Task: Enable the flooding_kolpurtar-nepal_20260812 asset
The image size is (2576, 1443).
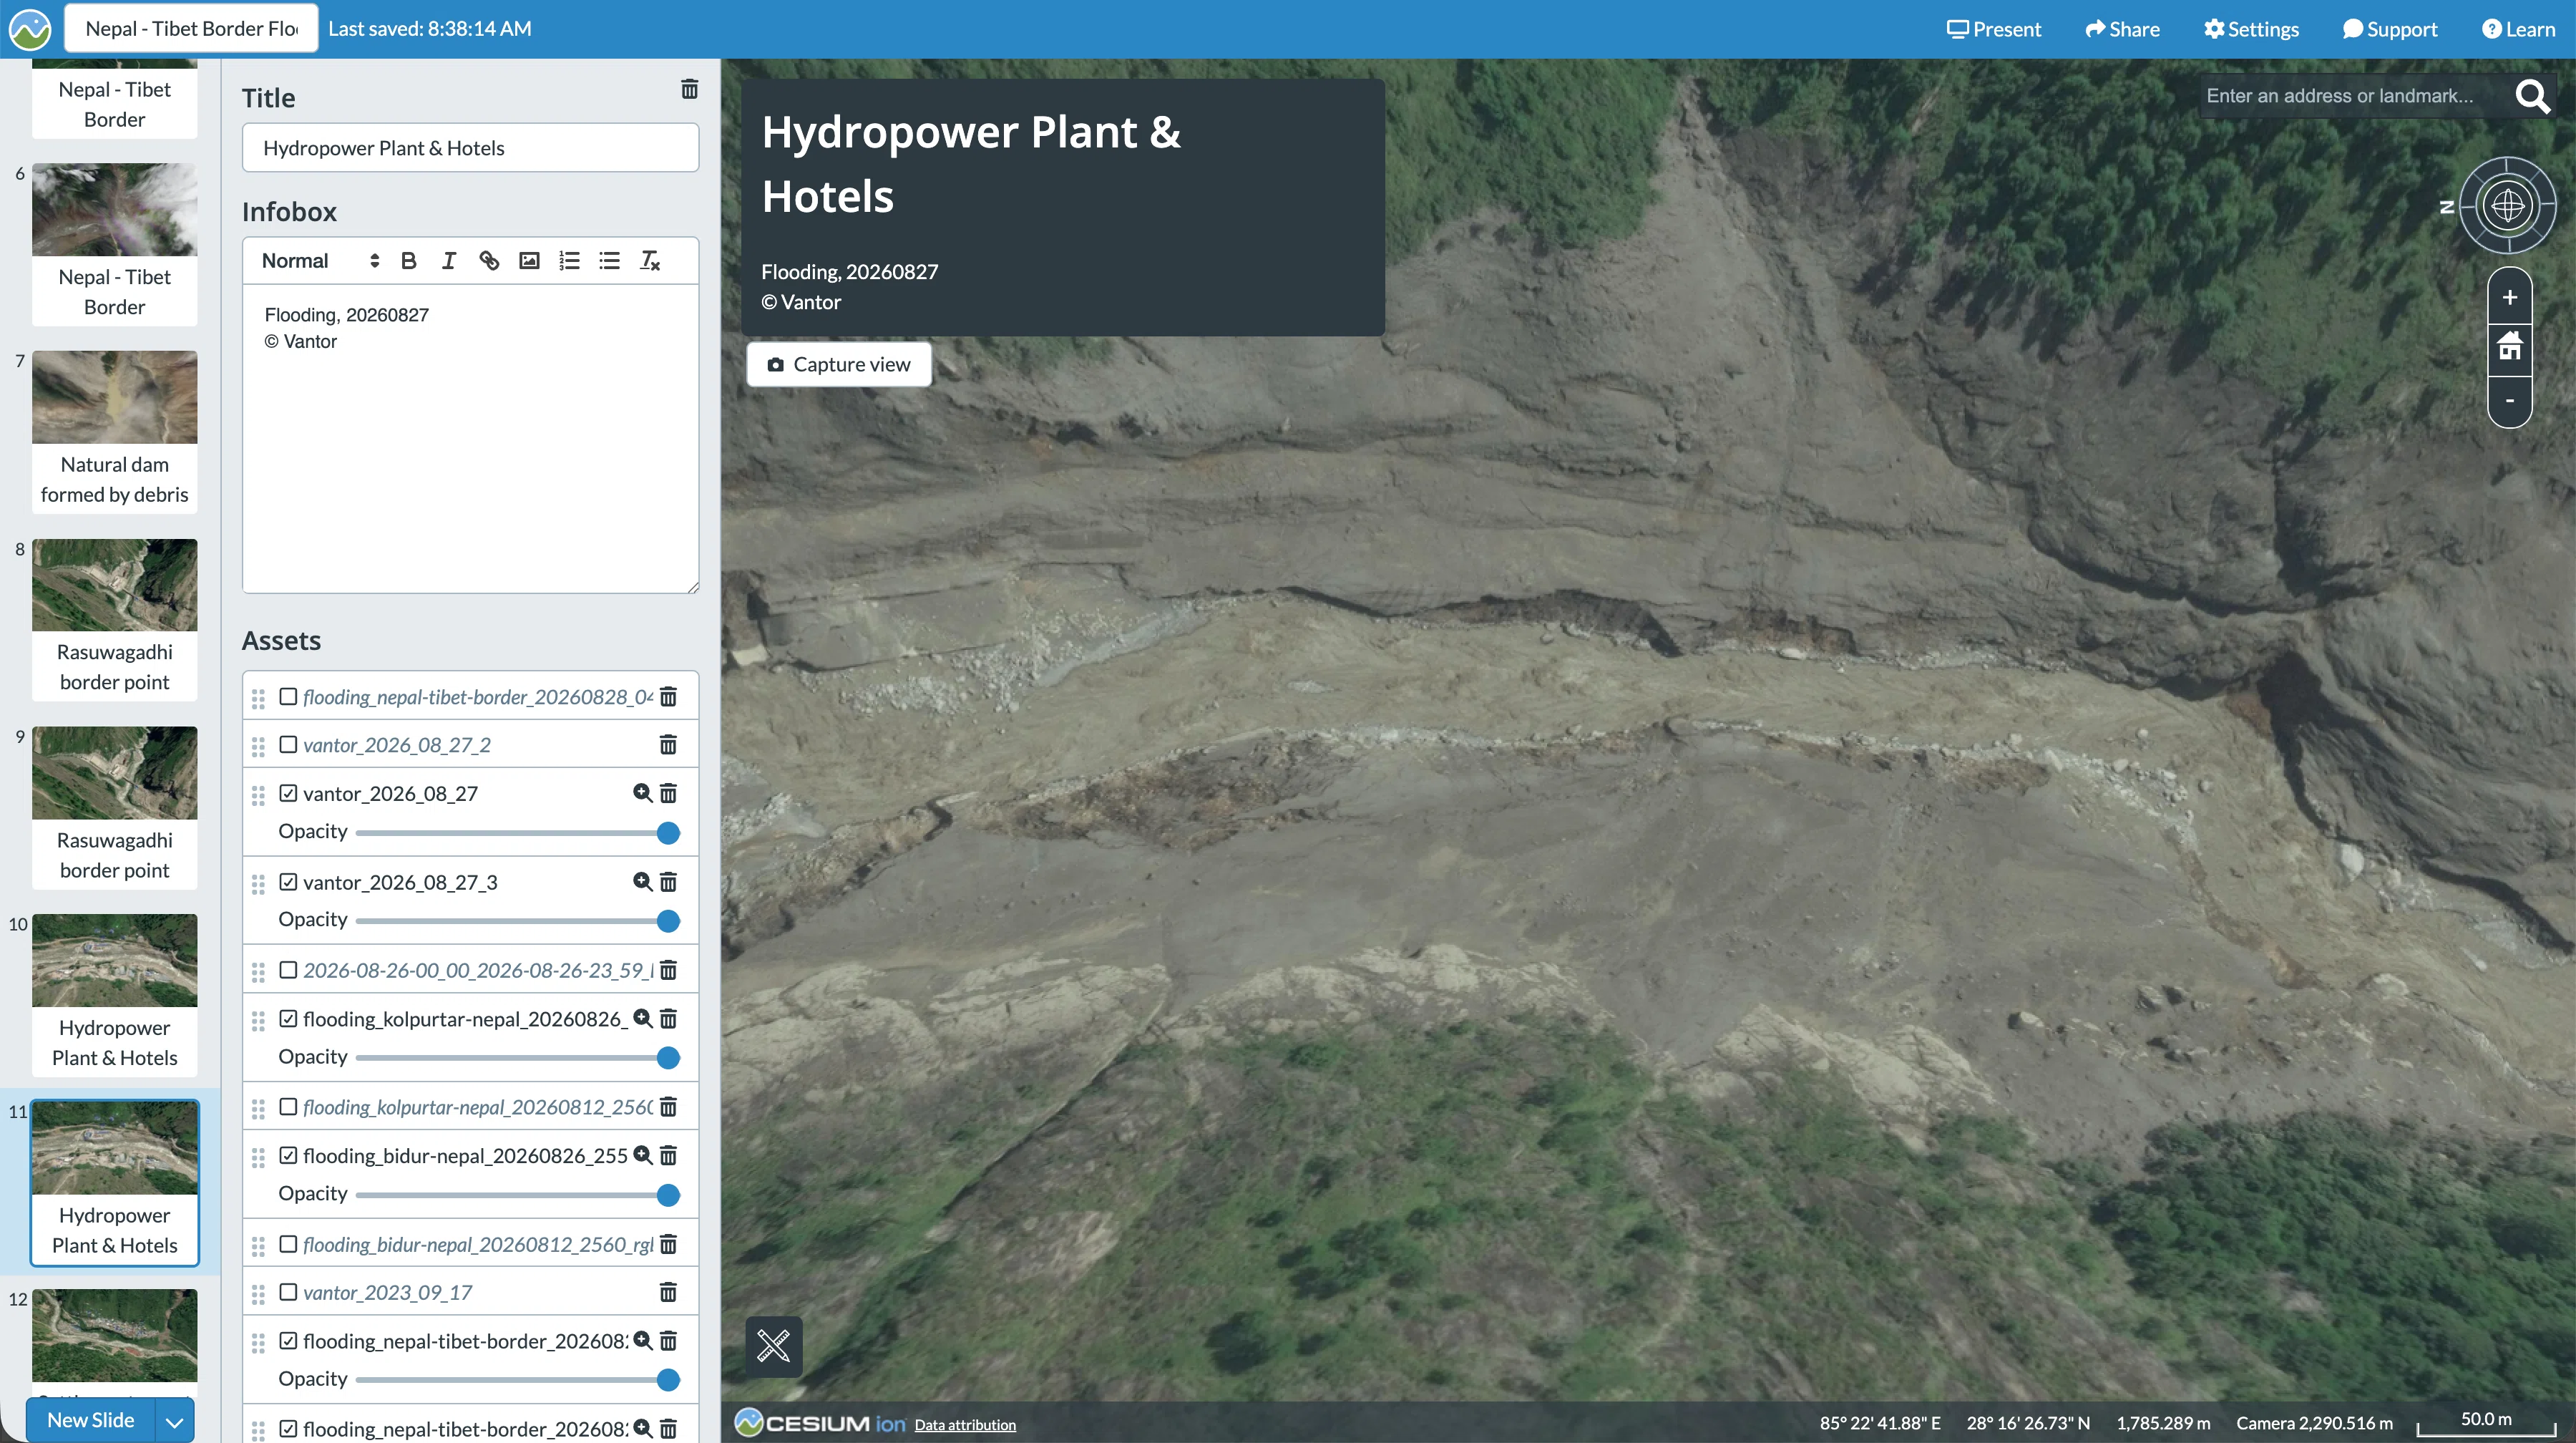Action: pyautogui.click(x=288, y=1107)
